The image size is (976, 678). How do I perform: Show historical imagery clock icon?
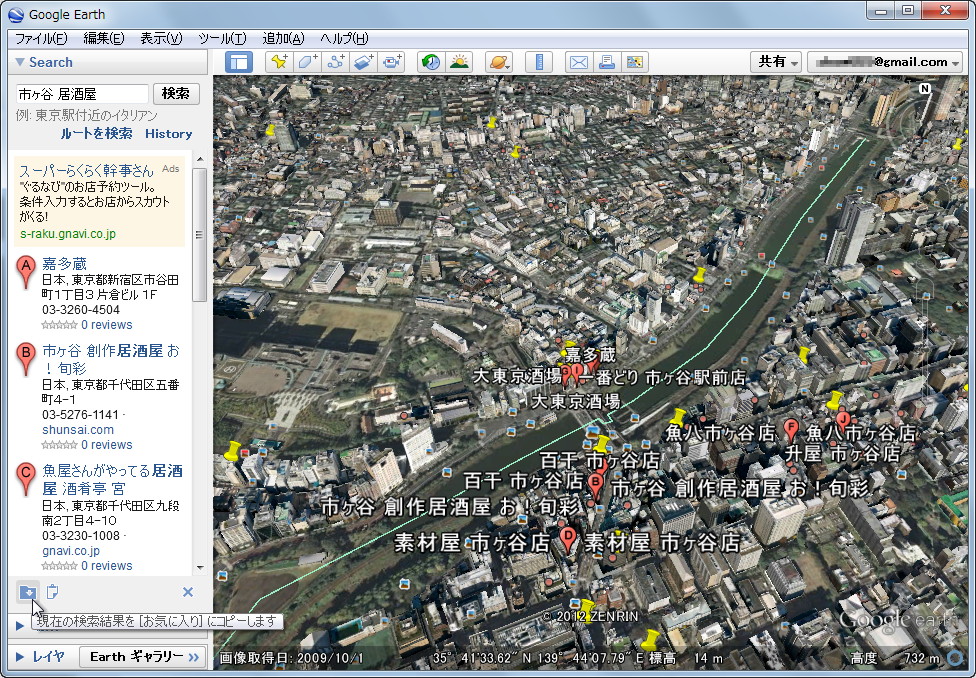tap(431, 62)
